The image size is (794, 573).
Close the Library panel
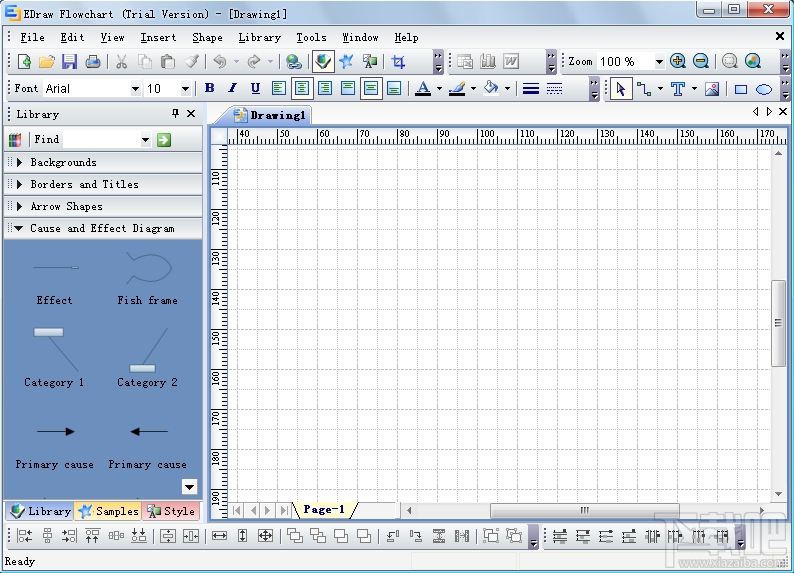191,113
